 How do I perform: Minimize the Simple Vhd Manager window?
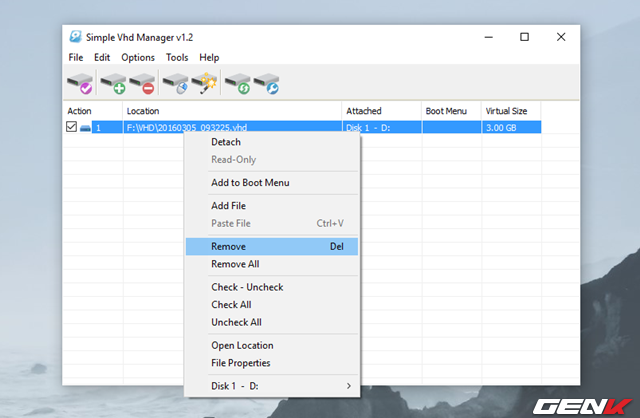coord(489,37)
